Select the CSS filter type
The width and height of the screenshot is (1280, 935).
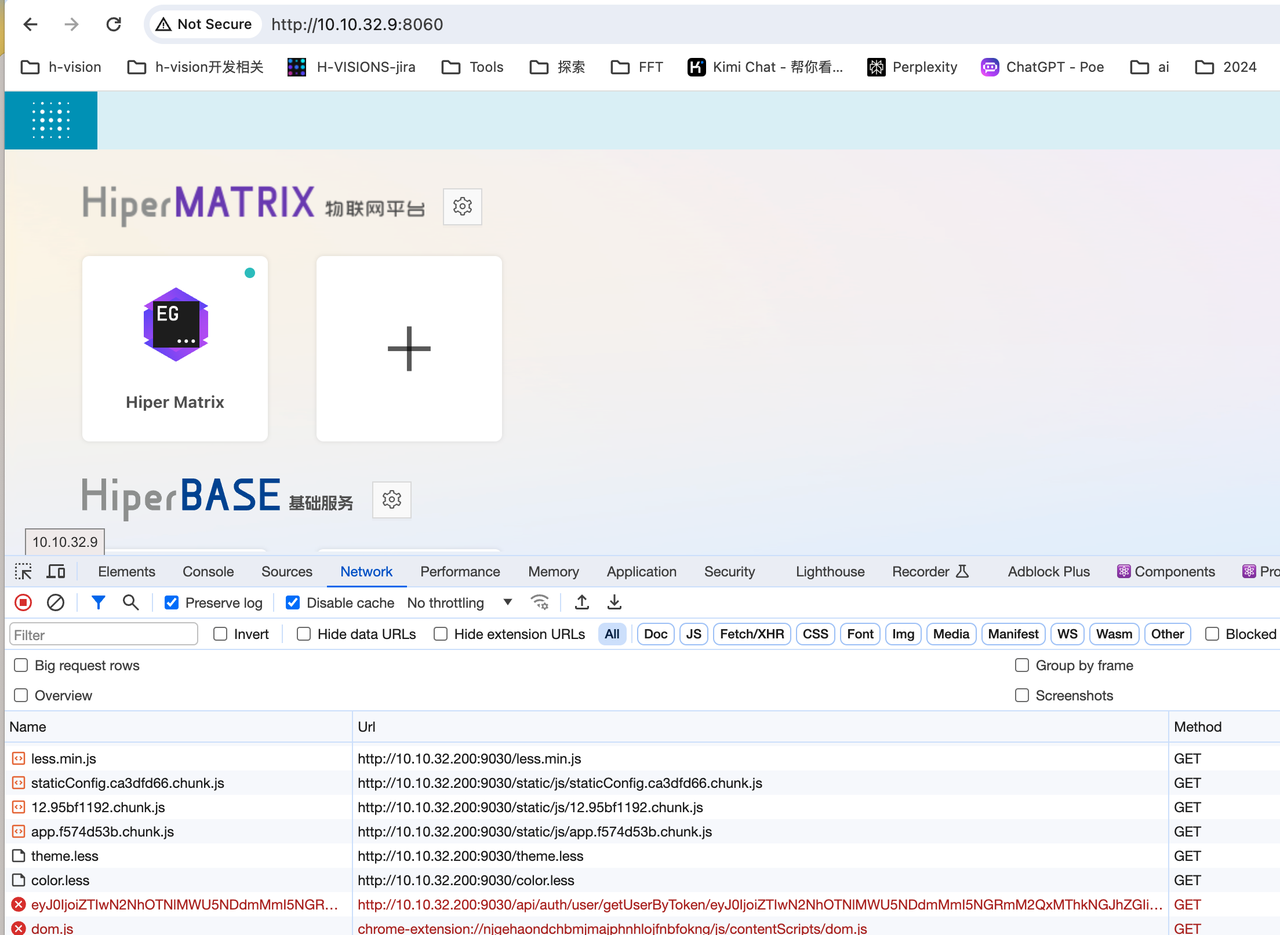tap(816, 634)
